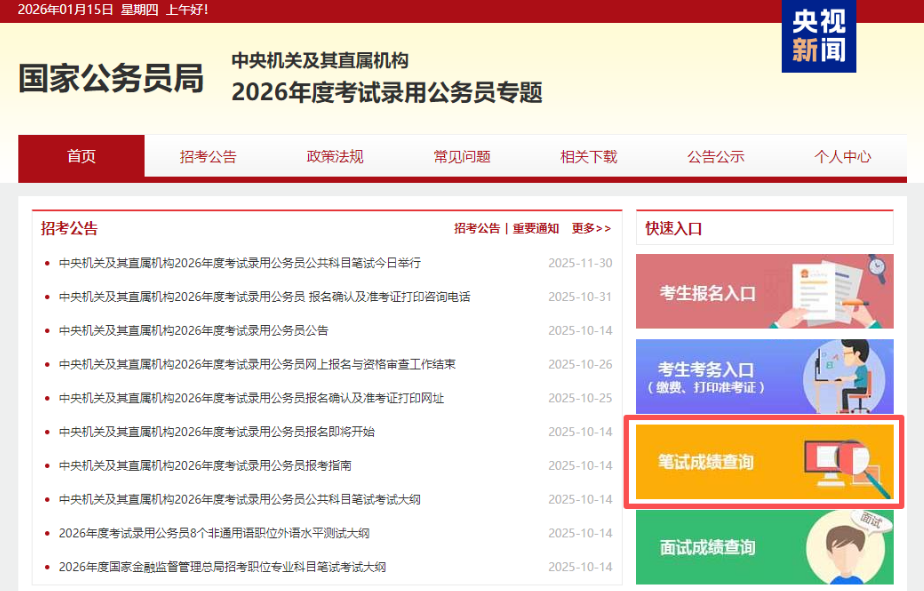This screenshot has height=591, width=924.
Task: Open the highlighted 笔试成绩查询 score query
Action: point(763,463)
